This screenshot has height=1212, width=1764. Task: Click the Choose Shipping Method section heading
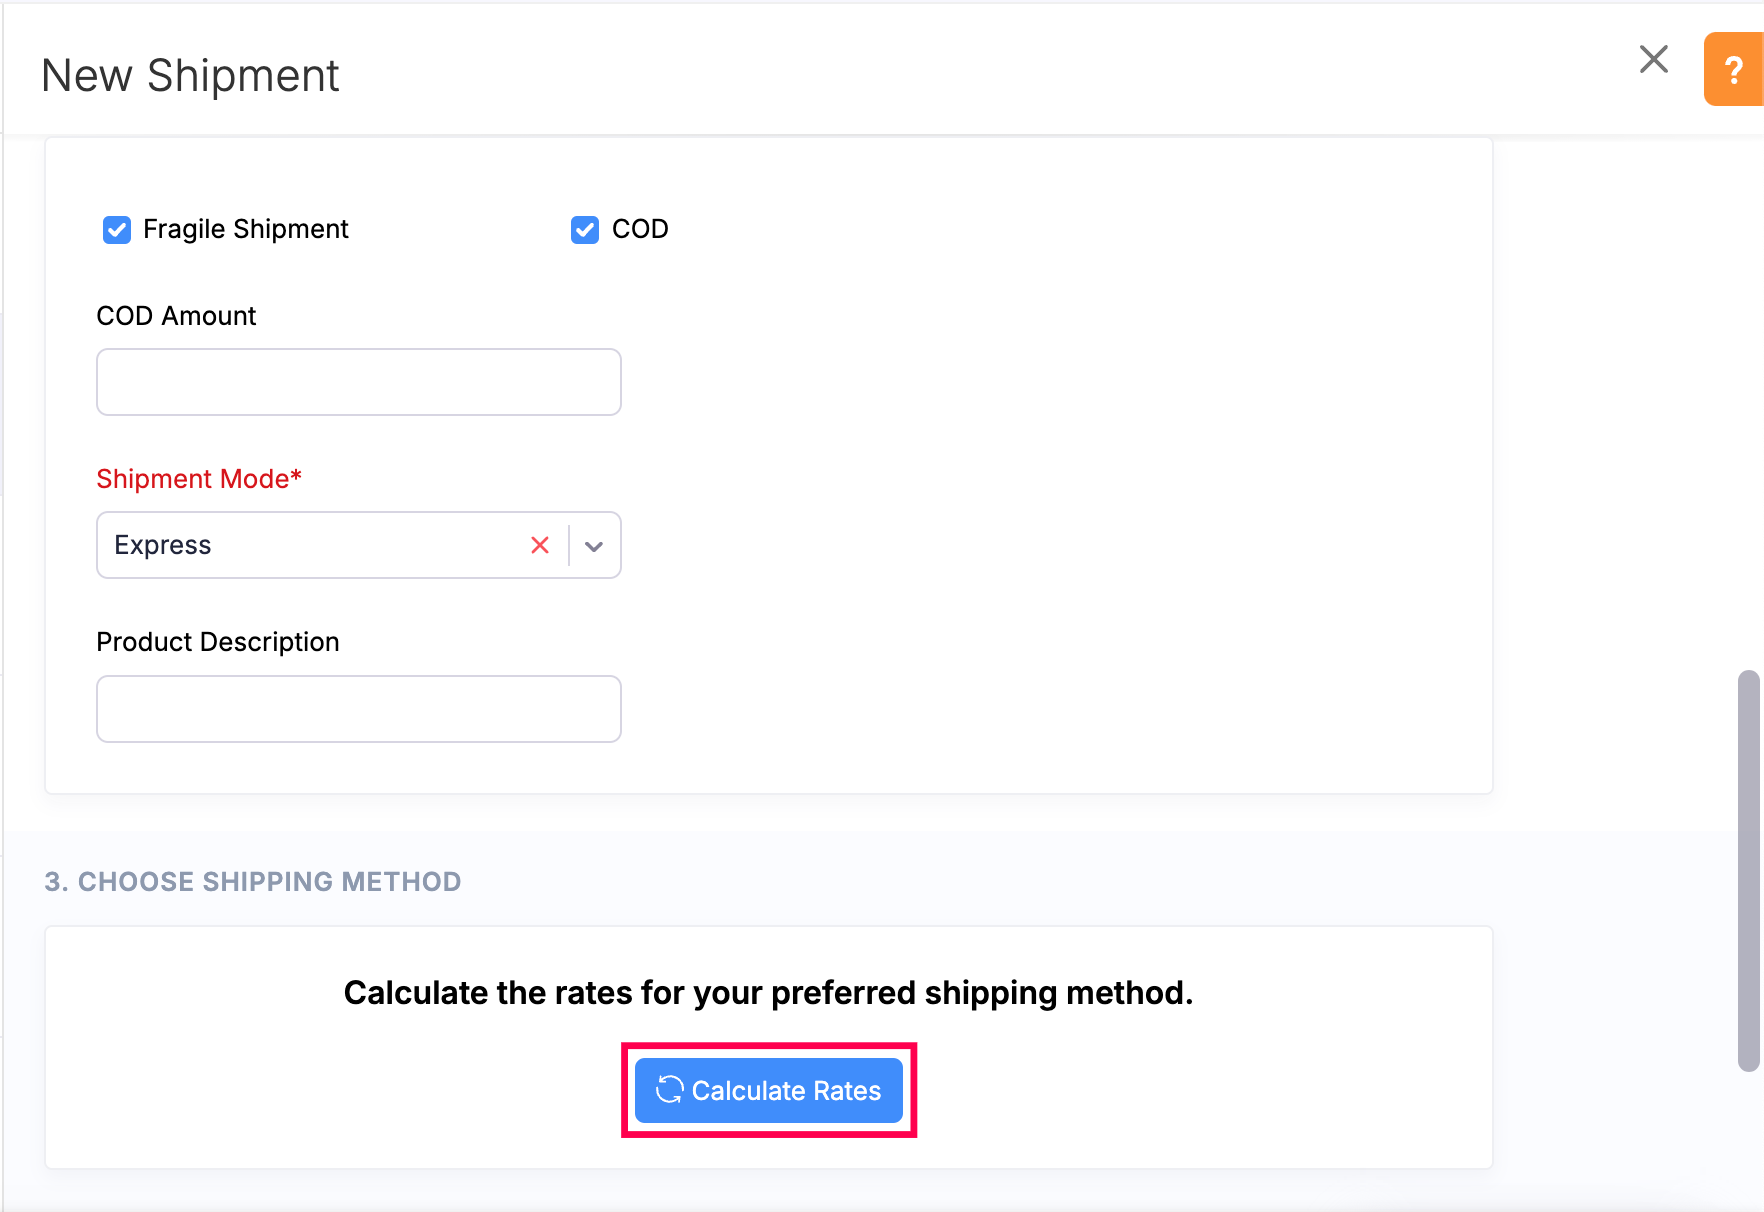click(x=253, y=882)
